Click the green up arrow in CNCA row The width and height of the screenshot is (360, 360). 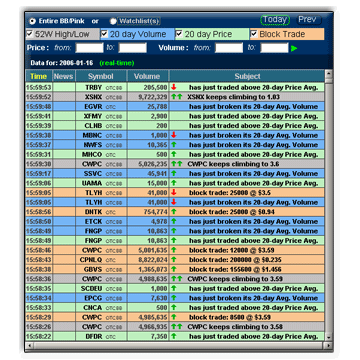(173, 307)
